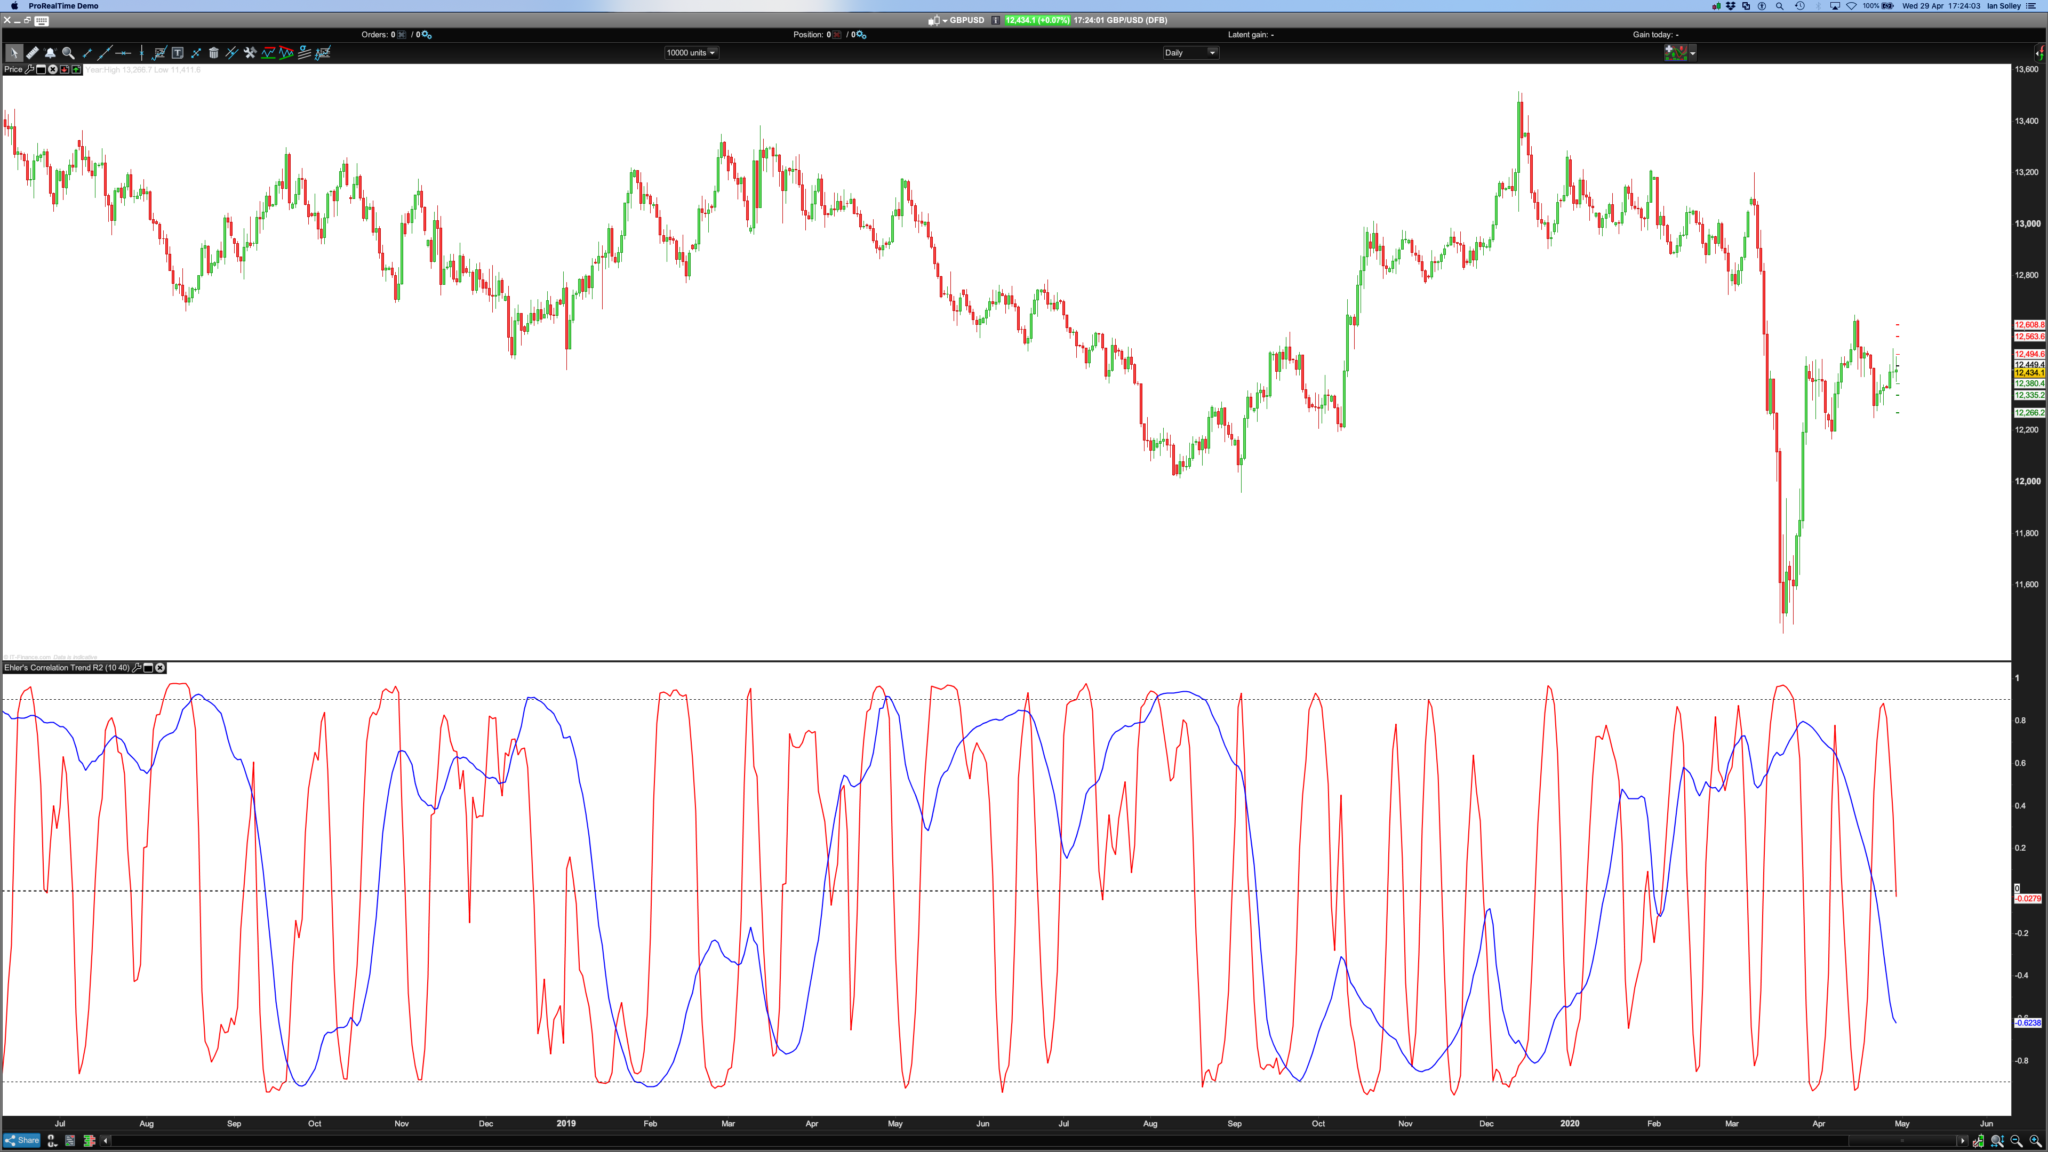This screenshot has height=1152, width=2048.
Task: Toggle the on-screen keyboard icon
Action: coord(41,20)
